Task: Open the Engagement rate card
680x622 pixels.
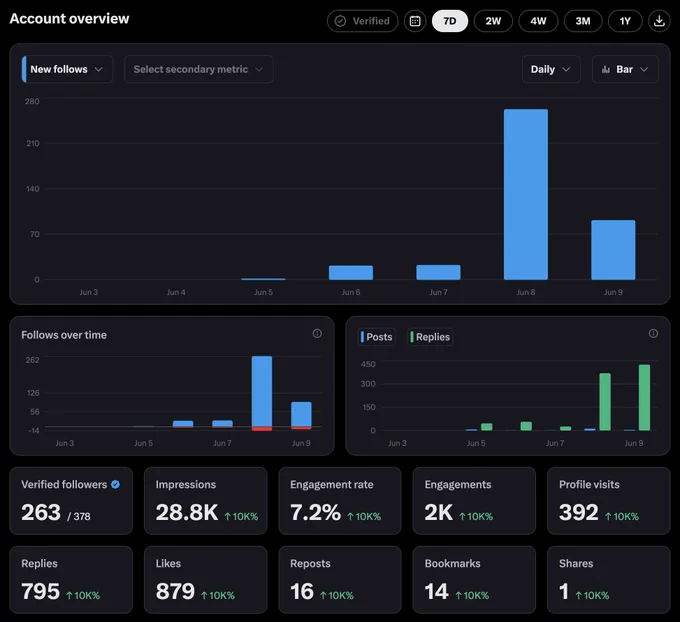Action: [340, 501]
